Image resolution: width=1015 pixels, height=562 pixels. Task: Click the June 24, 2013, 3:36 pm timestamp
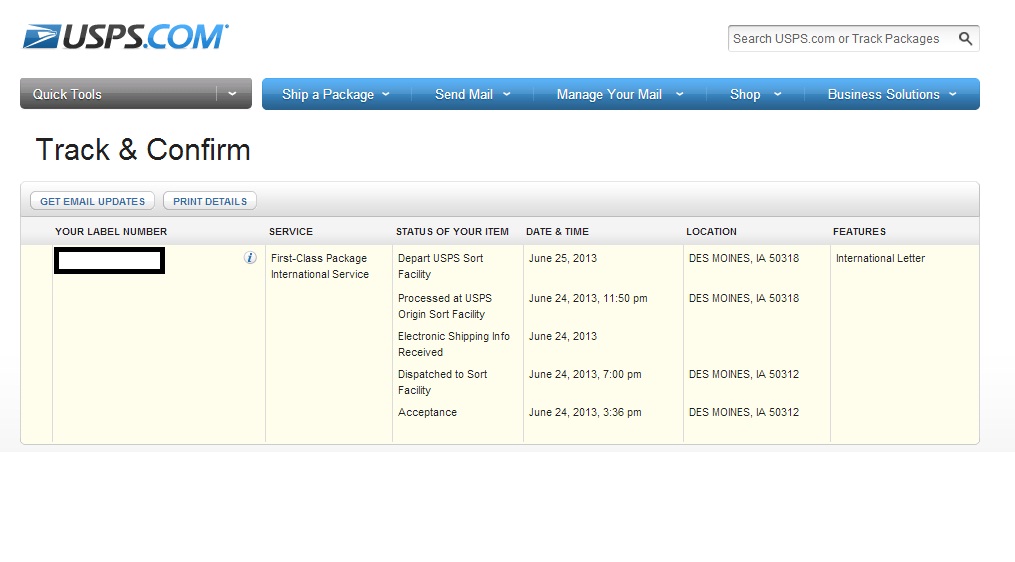[585, 412]
